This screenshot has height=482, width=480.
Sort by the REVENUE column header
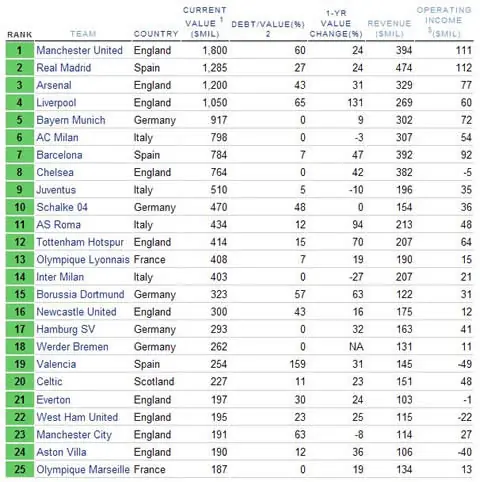point(389,28)
